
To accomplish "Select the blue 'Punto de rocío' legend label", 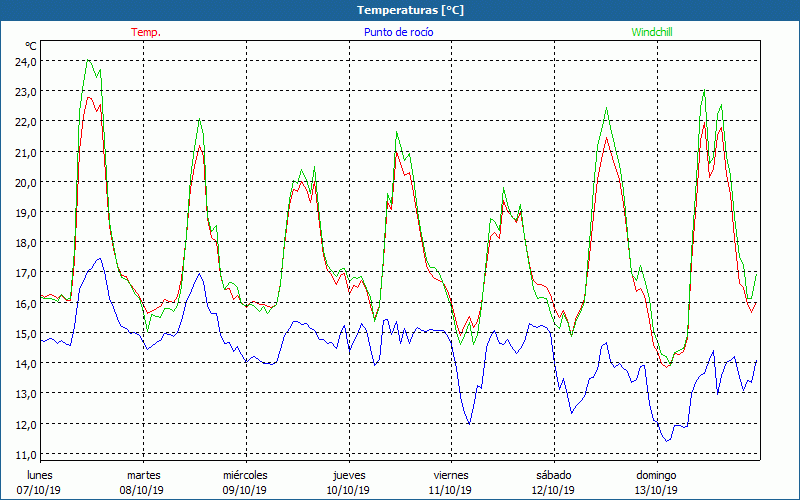I will [398, 32].
